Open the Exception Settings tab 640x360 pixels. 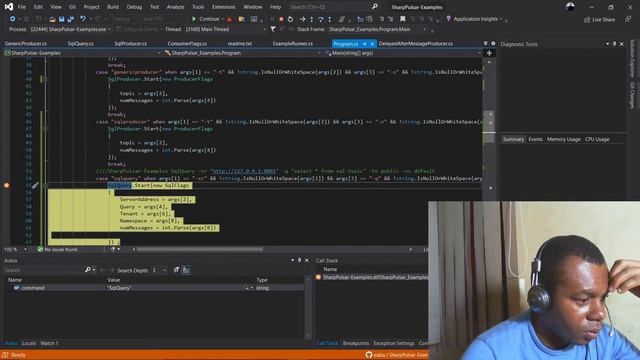393,343
